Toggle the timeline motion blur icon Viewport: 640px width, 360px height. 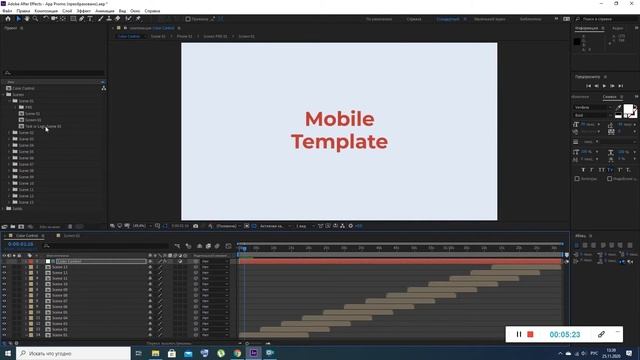coord(217,246)
